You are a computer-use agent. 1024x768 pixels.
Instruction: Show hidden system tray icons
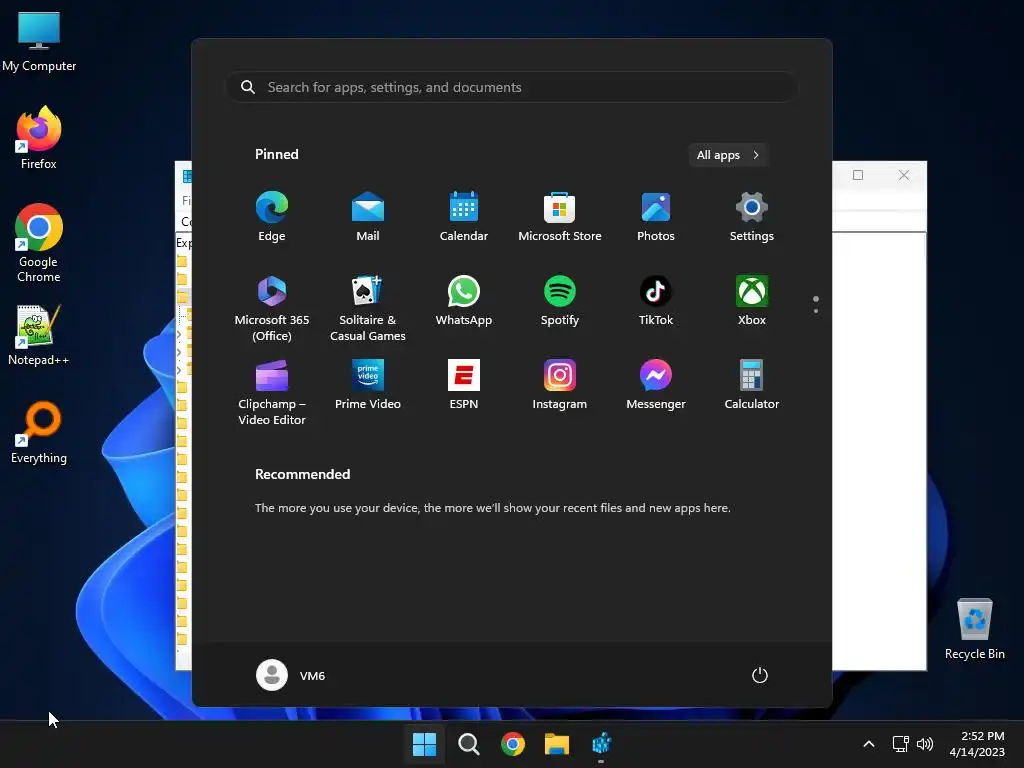869,744
